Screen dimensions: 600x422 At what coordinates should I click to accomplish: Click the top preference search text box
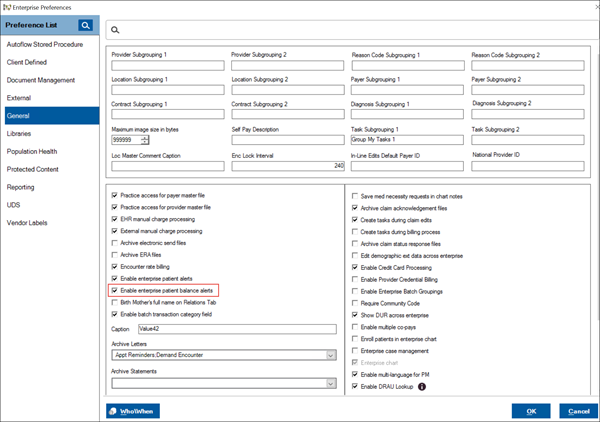click(352, 30)
